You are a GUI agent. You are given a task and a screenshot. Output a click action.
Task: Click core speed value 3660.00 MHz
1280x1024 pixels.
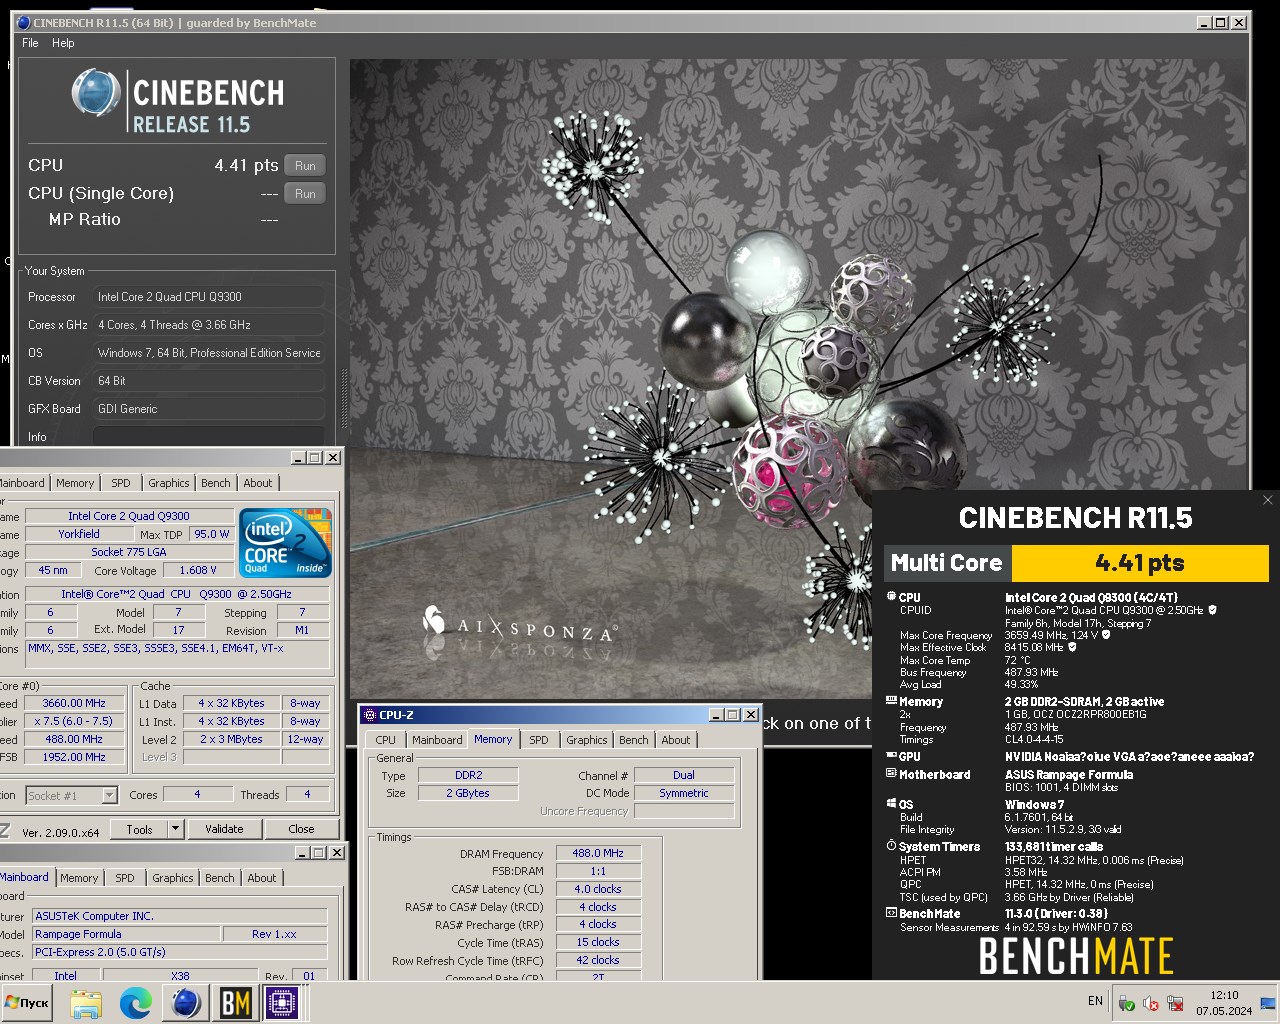pyautogui.click(x=74, y=703)
